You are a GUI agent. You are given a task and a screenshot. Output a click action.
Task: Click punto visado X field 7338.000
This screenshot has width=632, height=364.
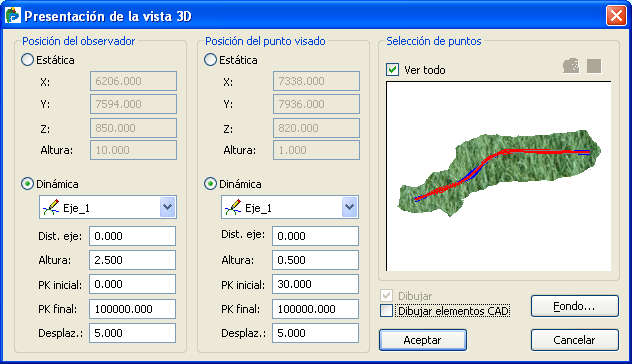(316, 81)
